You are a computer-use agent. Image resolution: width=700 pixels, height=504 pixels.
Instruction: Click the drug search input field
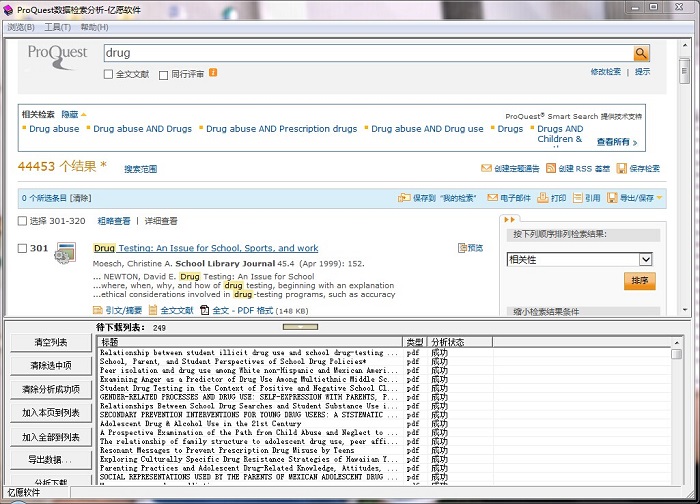[x=368, y=53]
